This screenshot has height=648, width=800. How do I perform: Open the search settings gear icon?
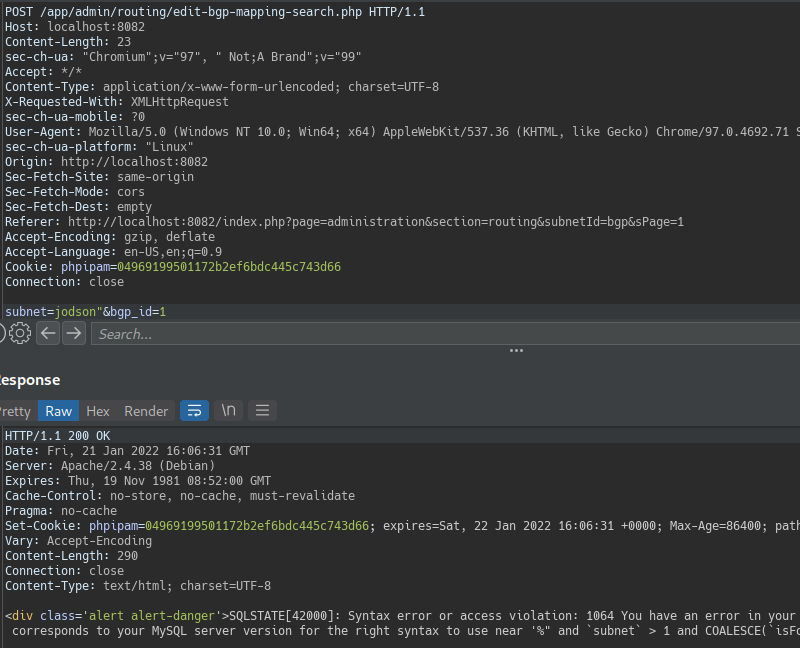point(21,334)
